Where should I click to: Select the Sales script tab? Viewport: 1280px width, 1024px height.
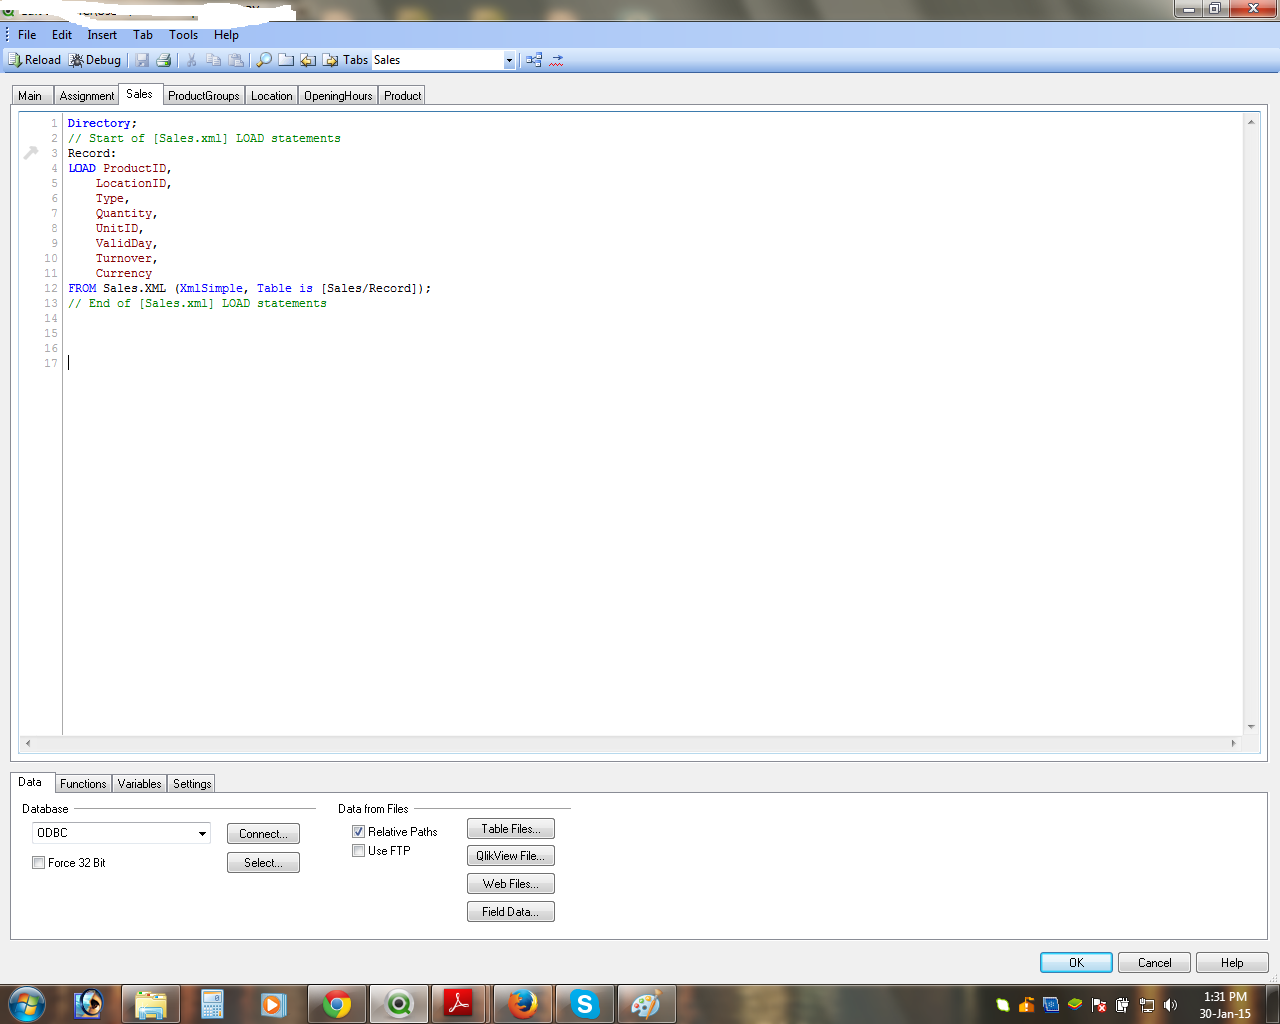(x=139, y=94)
